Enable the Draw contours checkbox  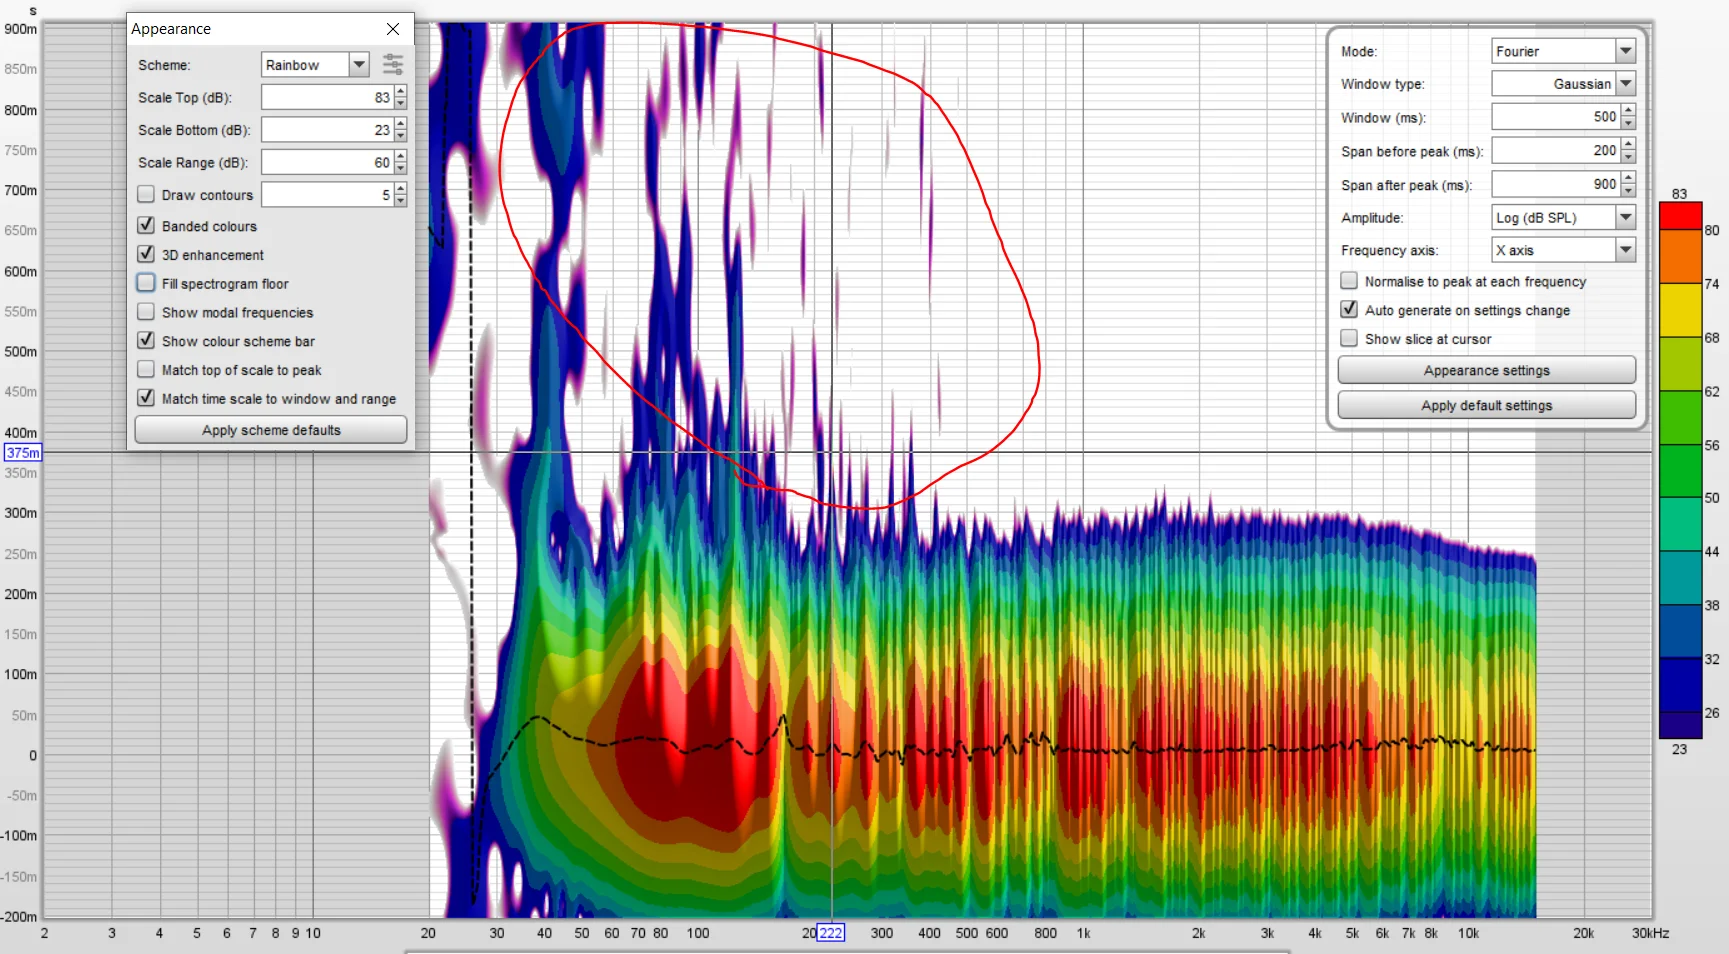(x=146, y=195)
